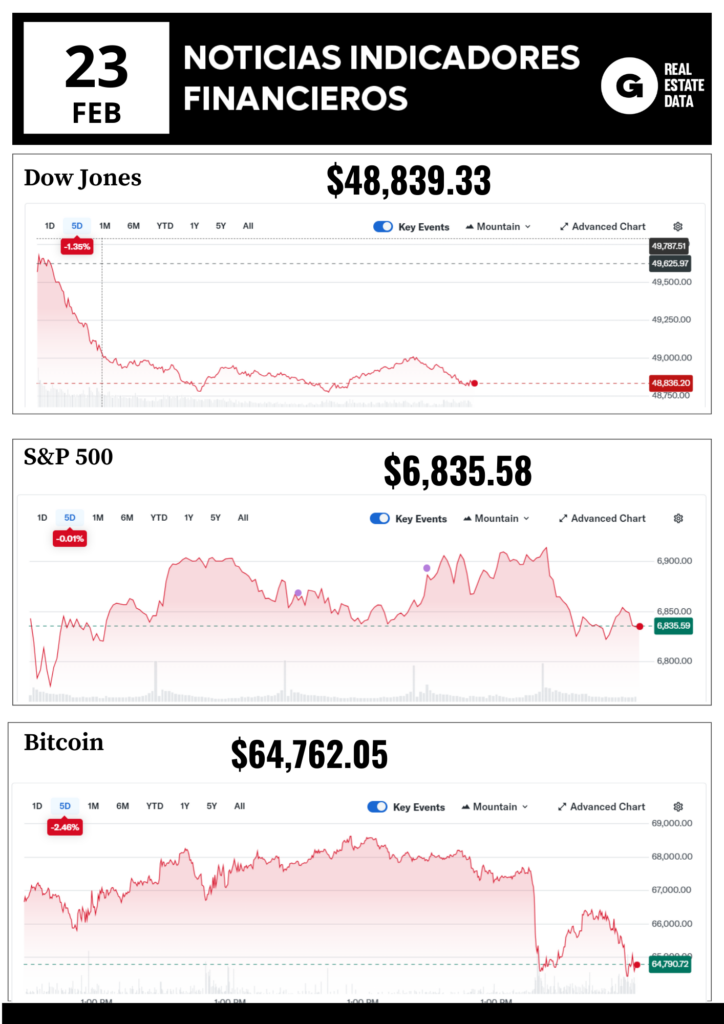The width and height of the screenshot is (724, 1024).
Task: Open Mountain chart type dropdown for S&P 500
Action: 496,519
